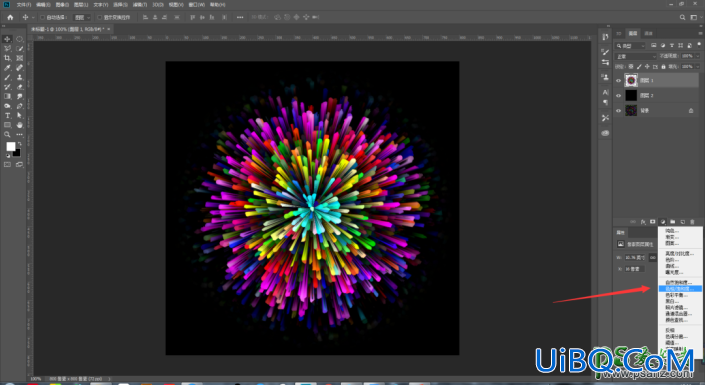705x385 pixels.
Task: Open the auto-select 图层 dropdown
Action: 82,18
